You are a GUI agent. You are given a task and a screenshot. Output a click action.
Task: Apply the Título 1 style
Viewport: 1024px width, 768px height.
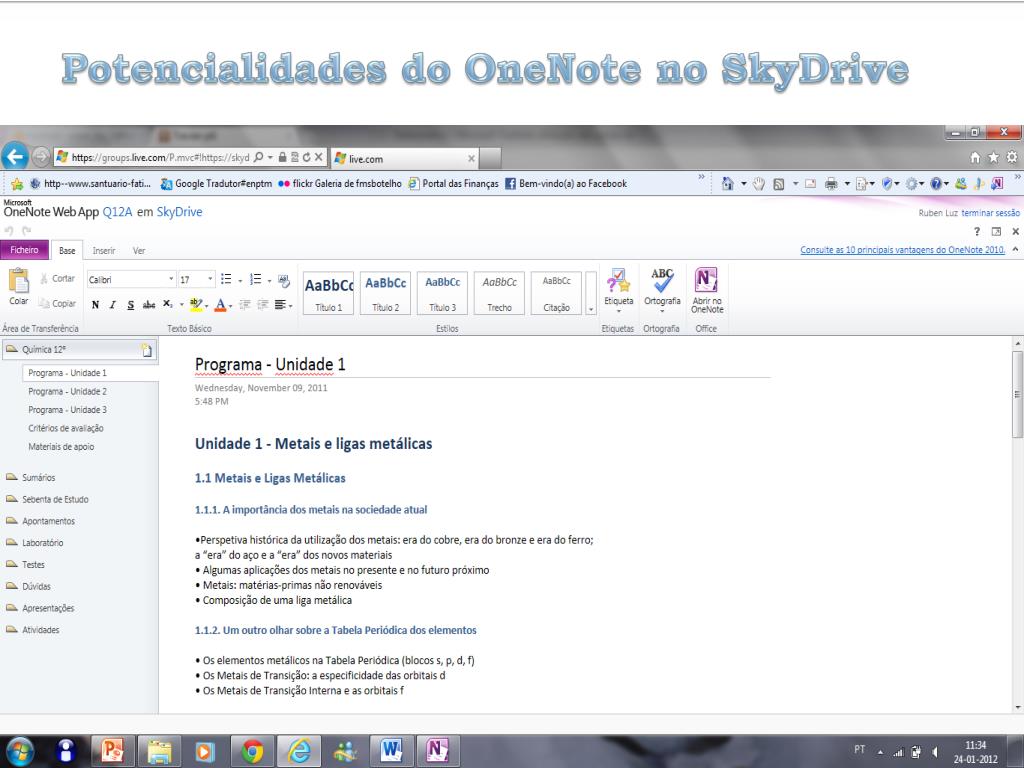point(328,293)
